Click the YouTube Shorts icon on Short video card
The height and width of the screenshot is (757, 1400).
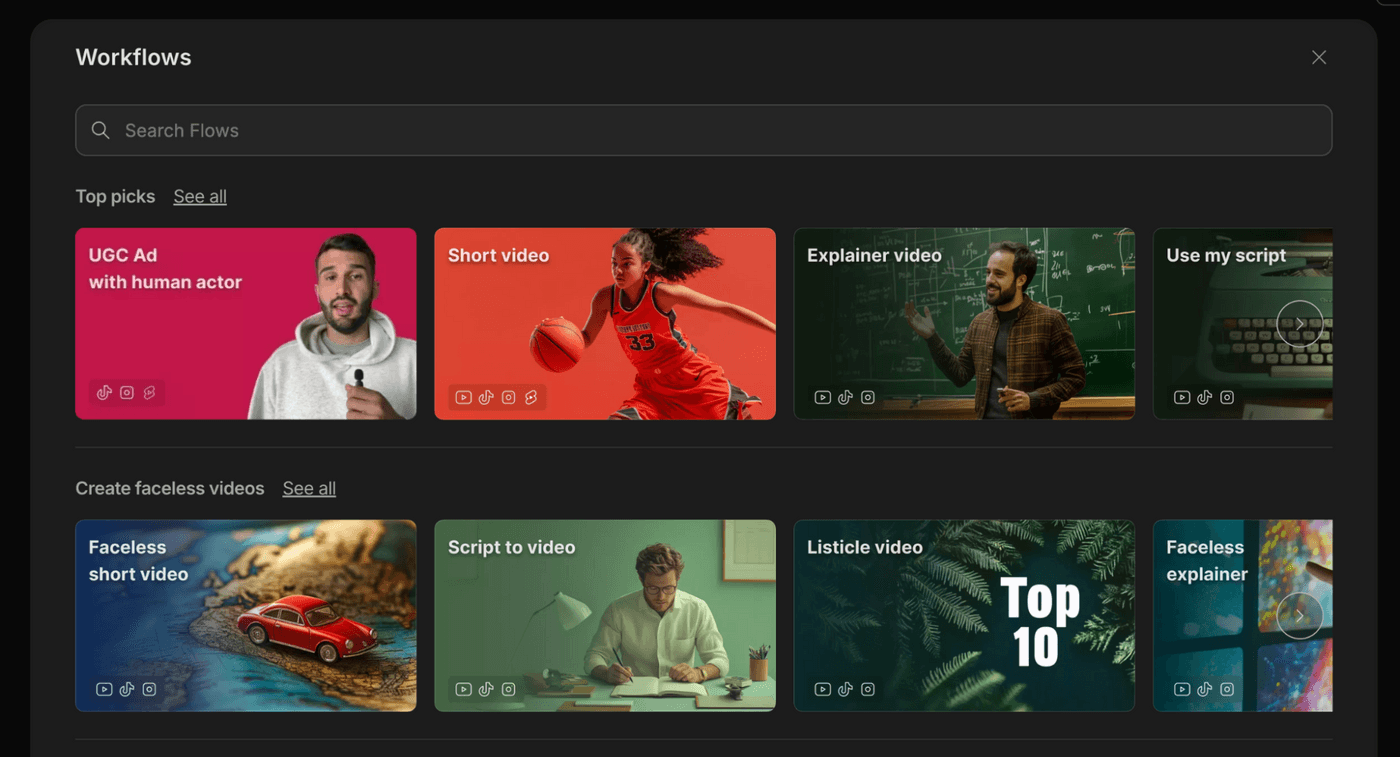531,397
